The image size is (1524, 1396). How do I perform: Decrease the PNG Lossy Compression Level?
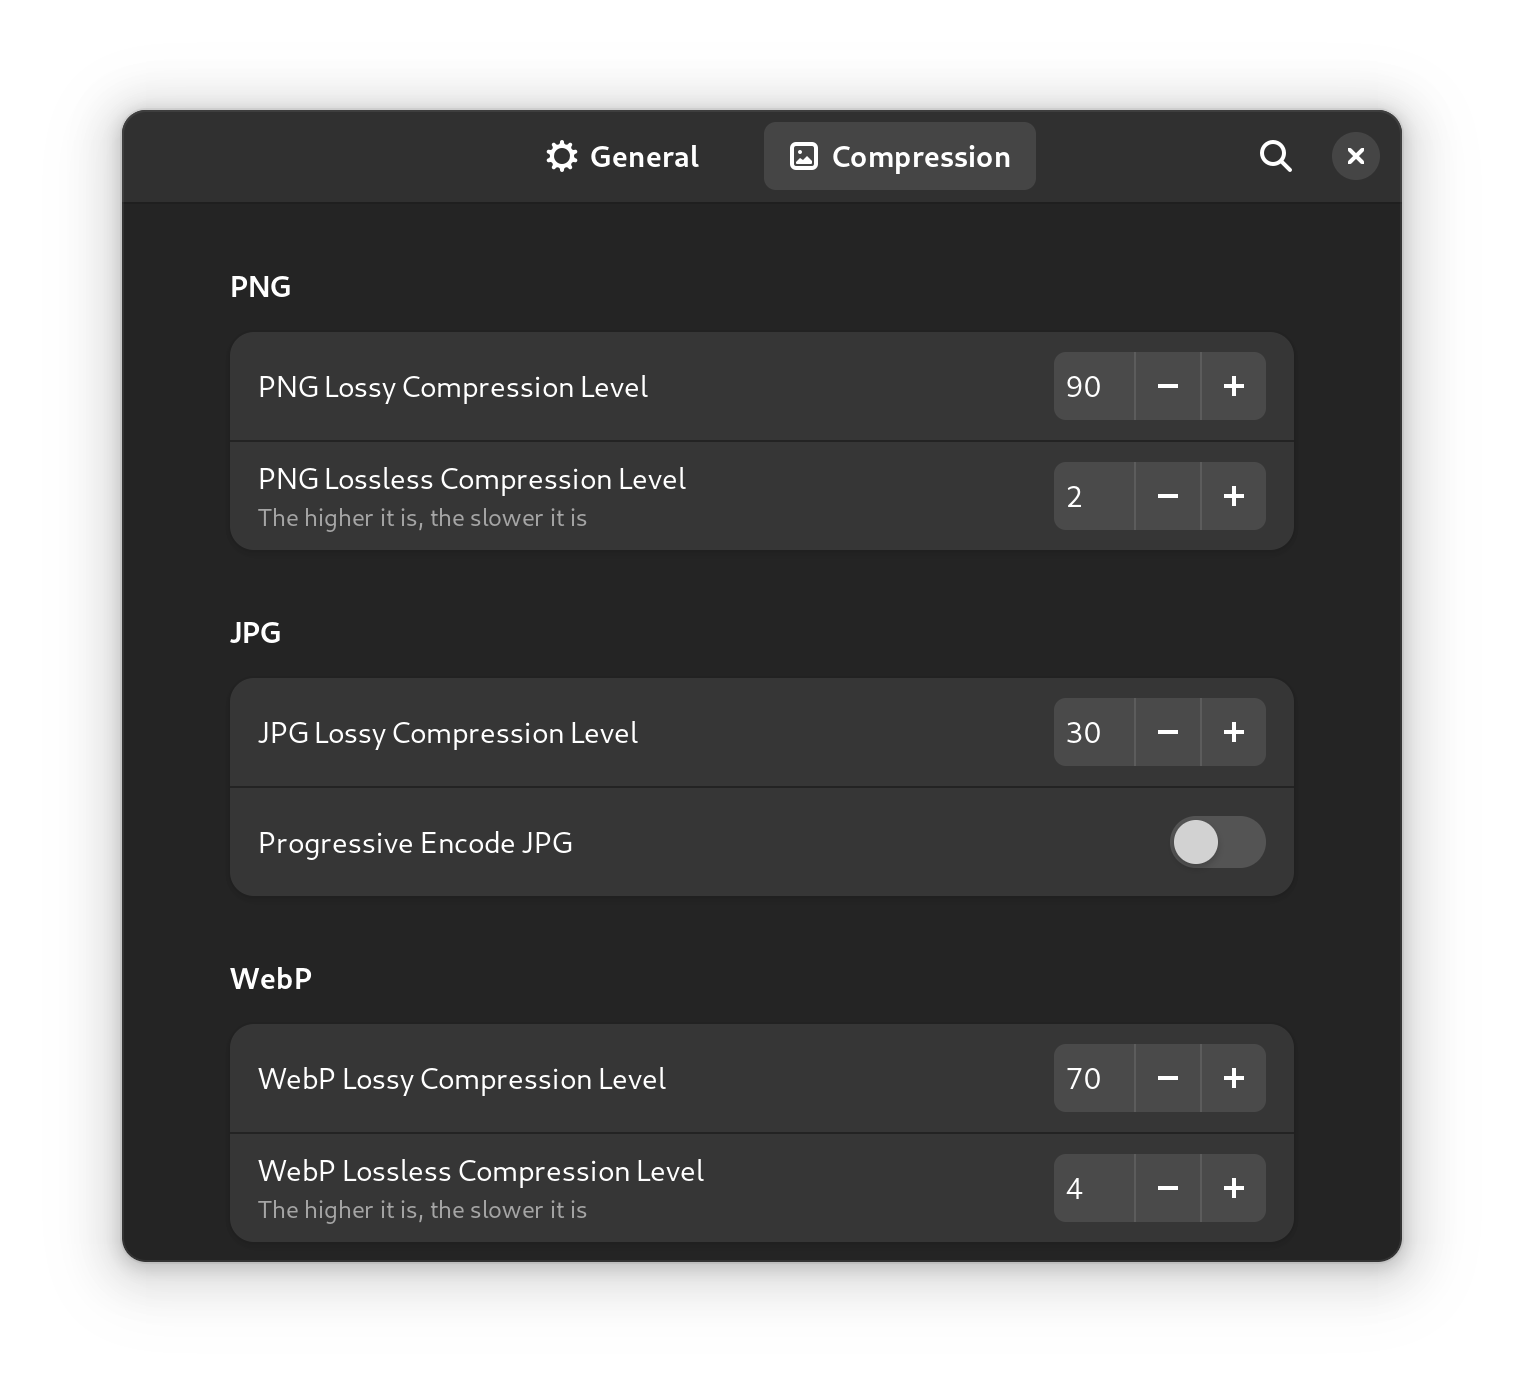1167,386
